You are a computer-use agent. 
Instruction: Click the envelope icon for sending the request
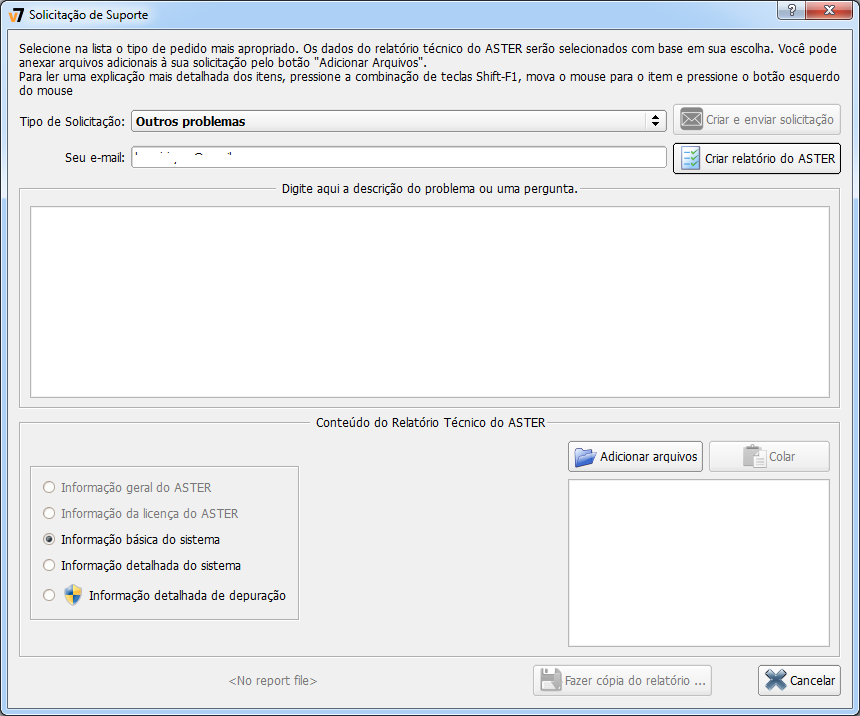tap(691, 120)
